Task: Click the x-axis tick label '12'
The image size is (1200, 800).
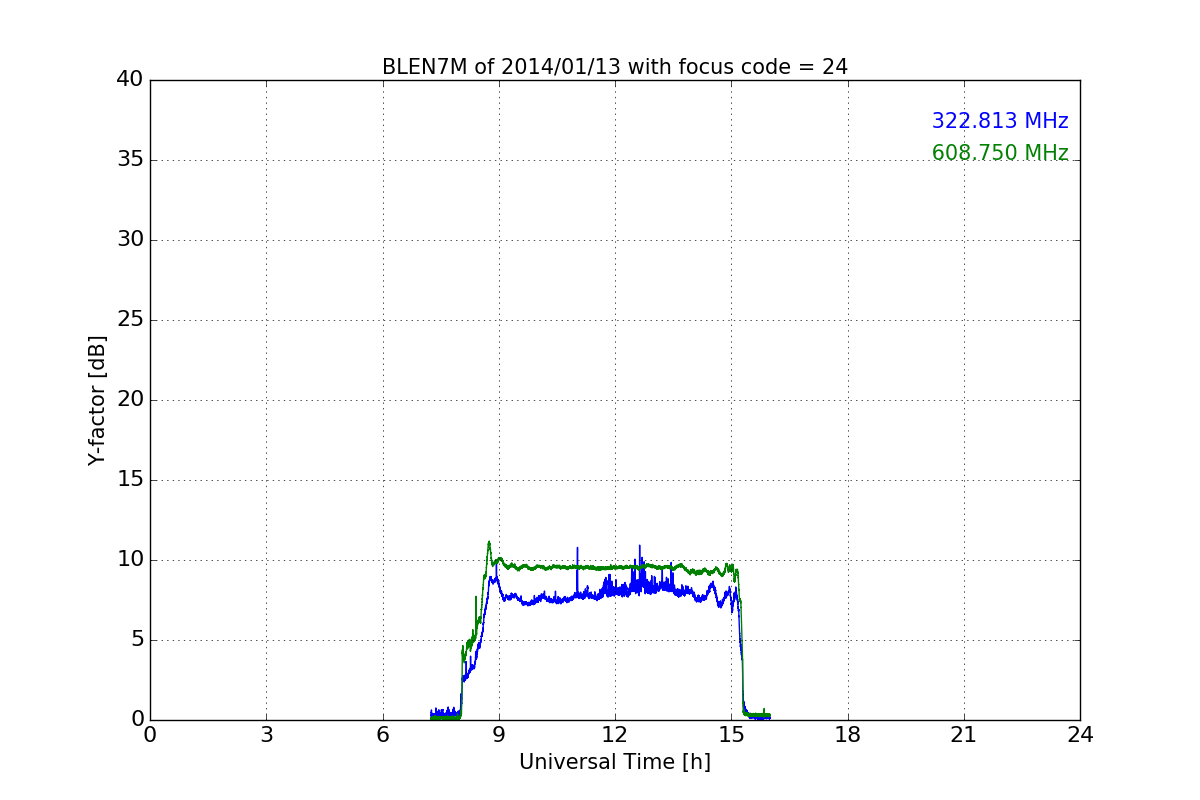Action: coord(615,735)
